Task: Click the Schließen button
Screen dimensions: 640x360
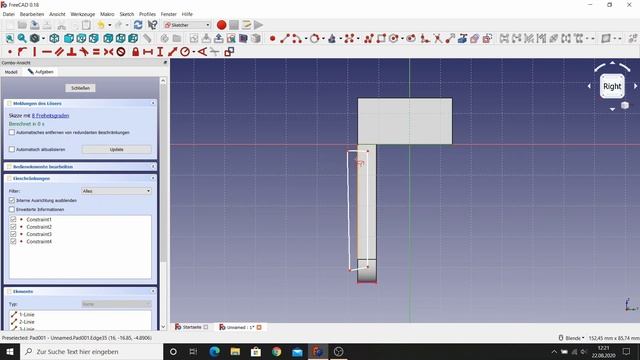Action: (80, 88)
